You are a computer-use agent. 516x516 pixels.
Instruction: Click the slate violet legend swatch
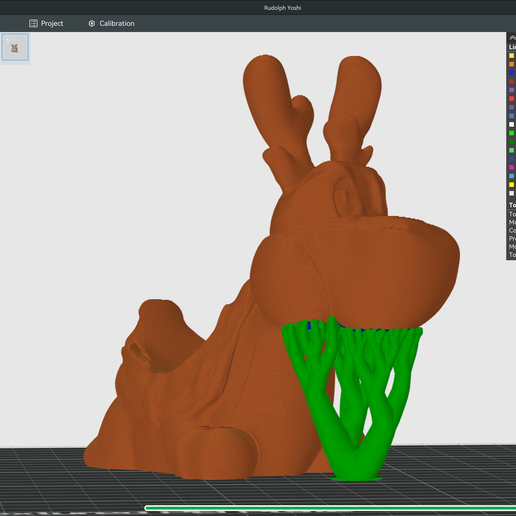pos(512,107)
